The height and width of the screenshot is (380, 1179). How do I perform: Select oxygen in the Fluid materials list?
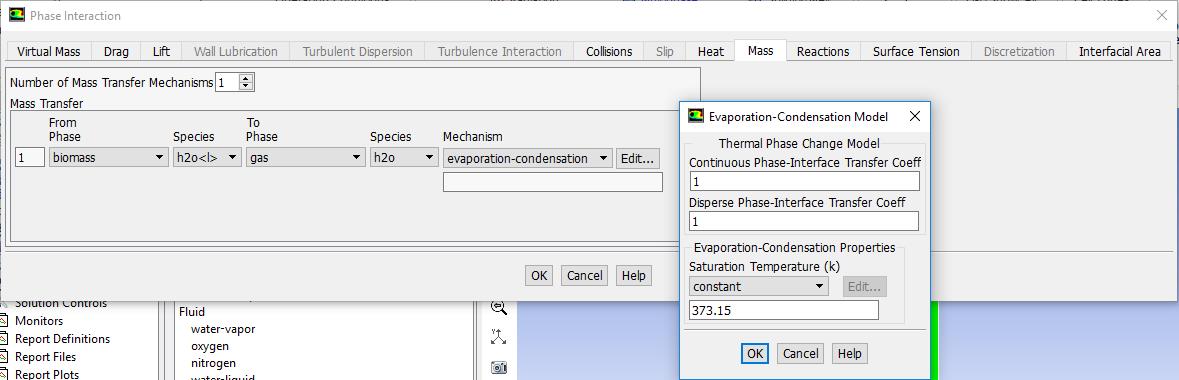click(210, 346)
